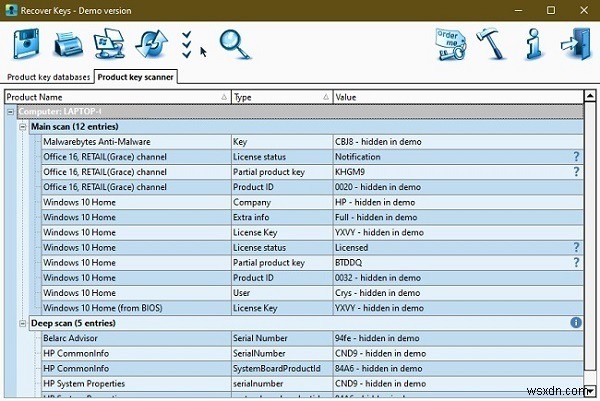The height and width of the screenshot is (401, 600).
Task: Click the info "i" toolbar icon
Action: point(534,44)
